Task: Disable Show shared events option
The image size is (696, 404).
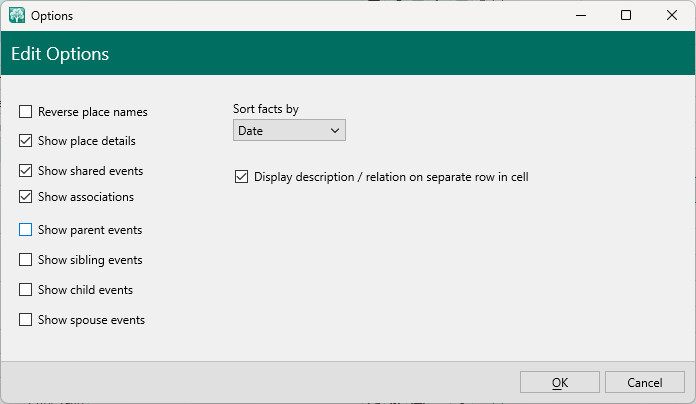Action: tap(26, 171)
